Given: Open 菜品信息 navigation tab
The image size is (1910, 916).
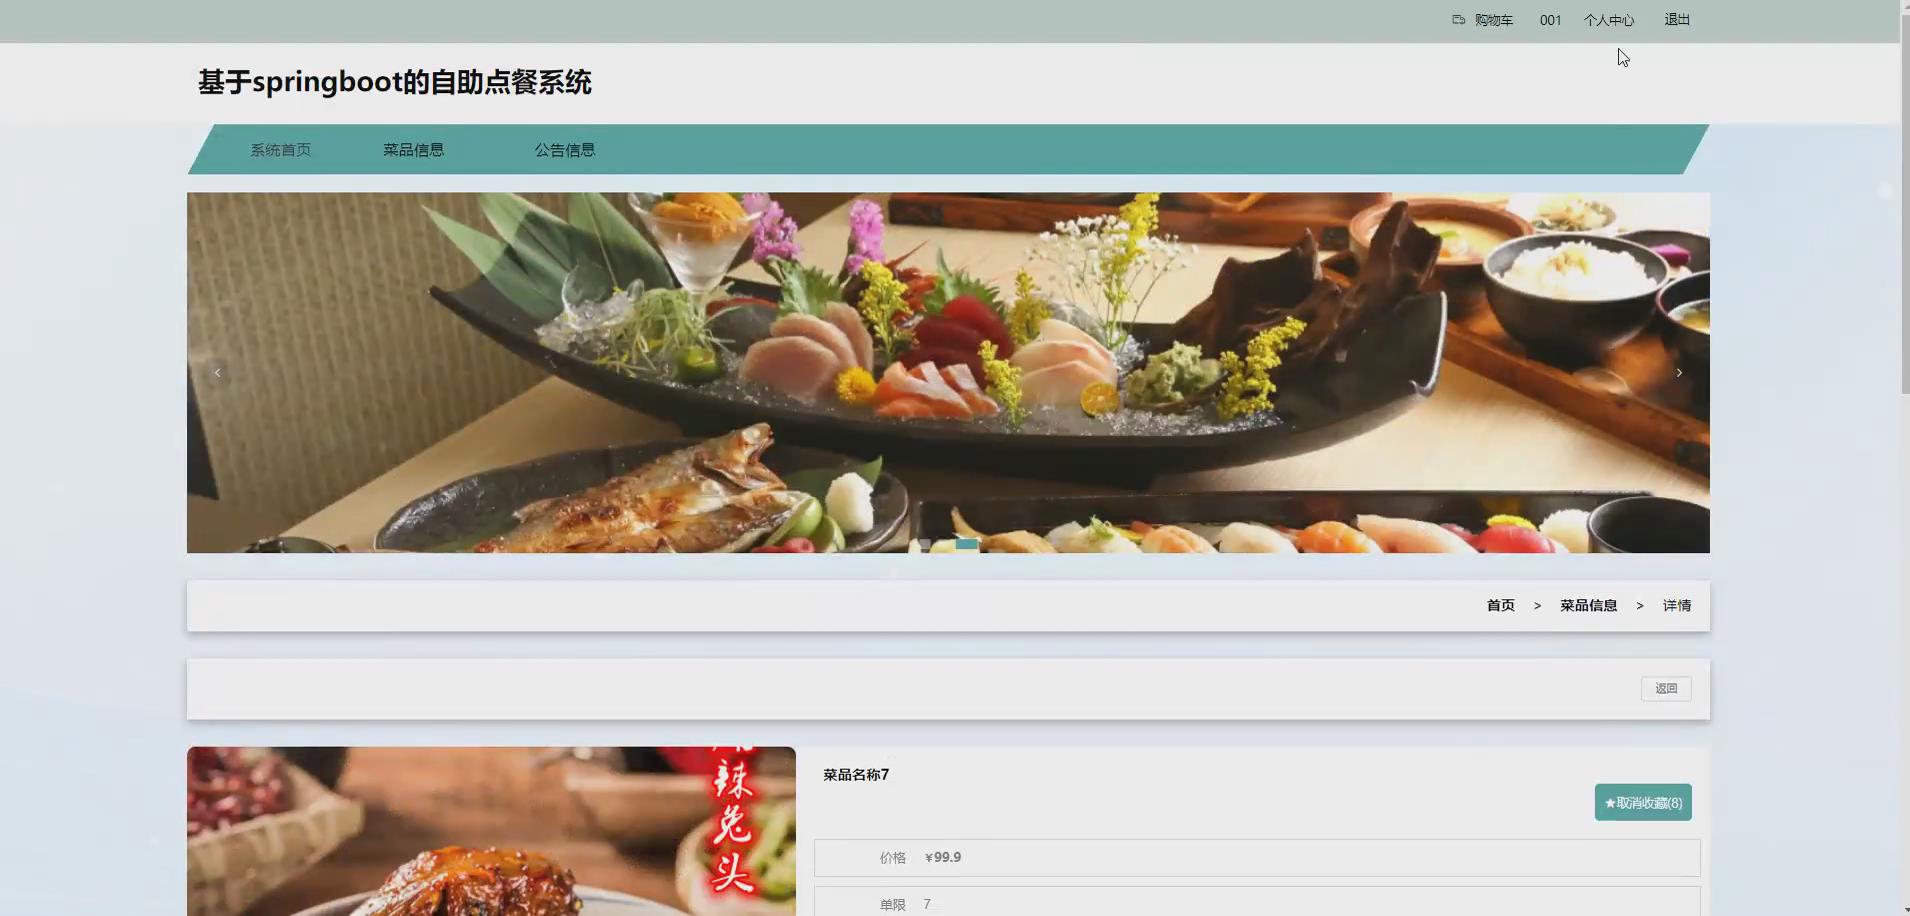Looking at the screenshot, I should coord(413,150).
